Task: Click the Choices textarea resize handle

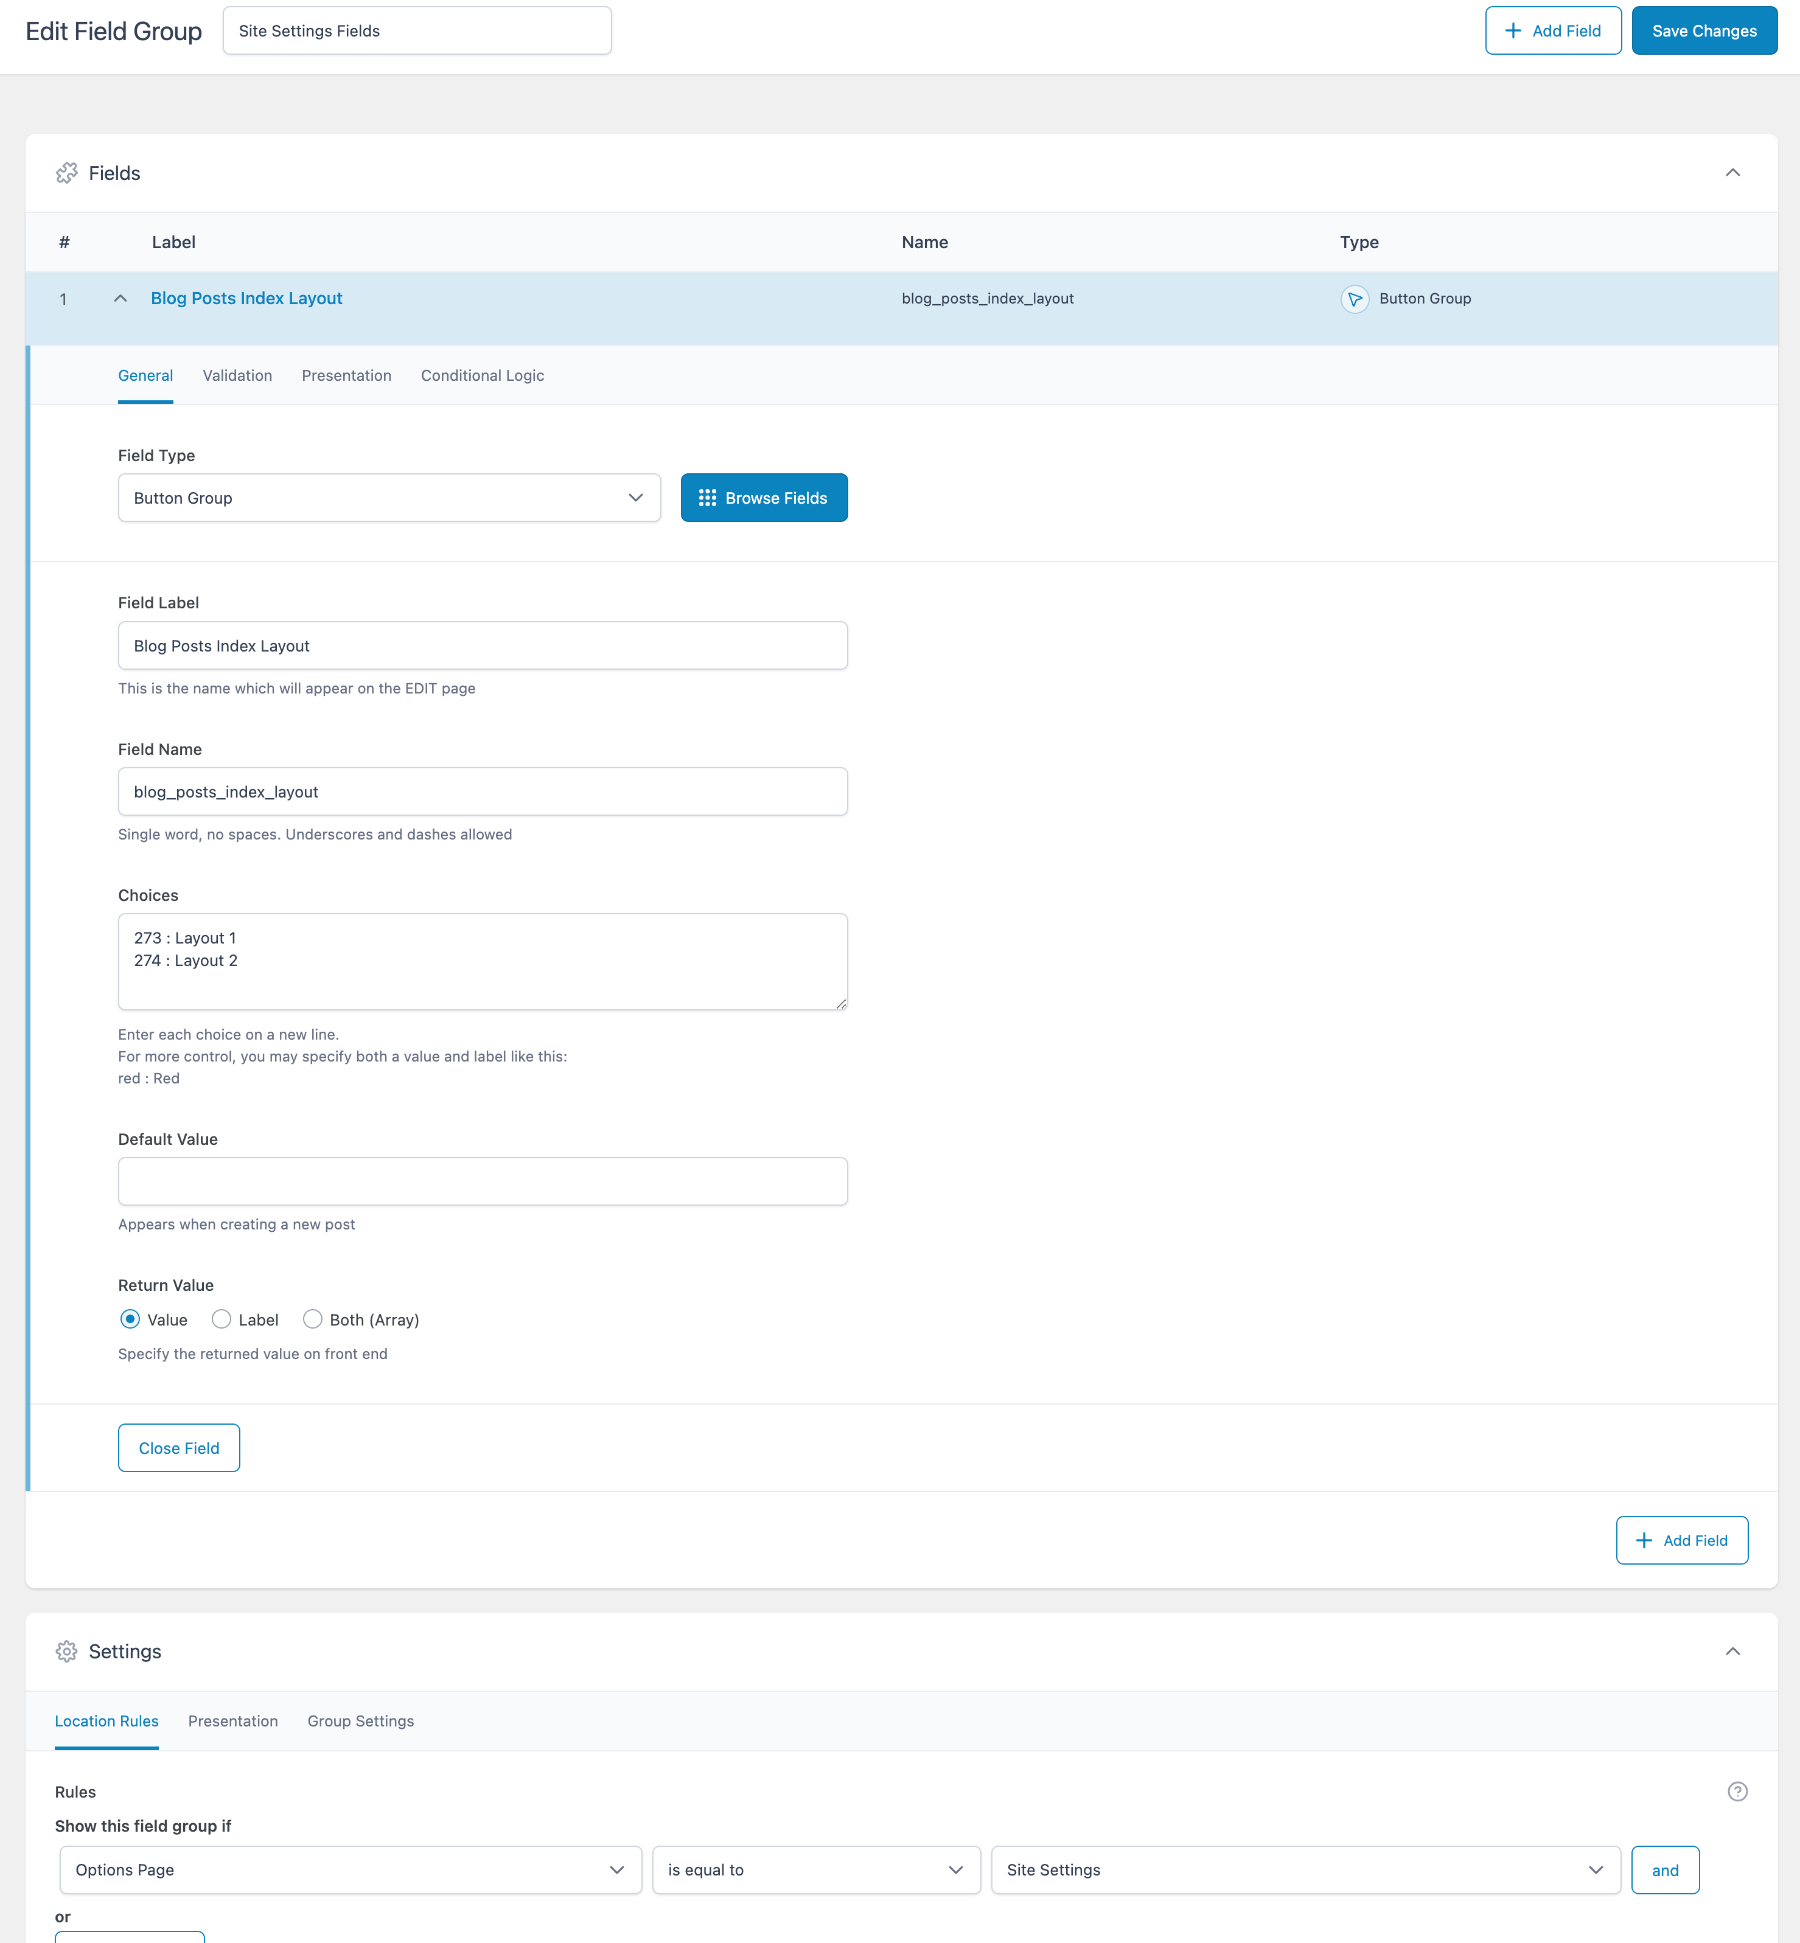Action: tap(841, 1003)
